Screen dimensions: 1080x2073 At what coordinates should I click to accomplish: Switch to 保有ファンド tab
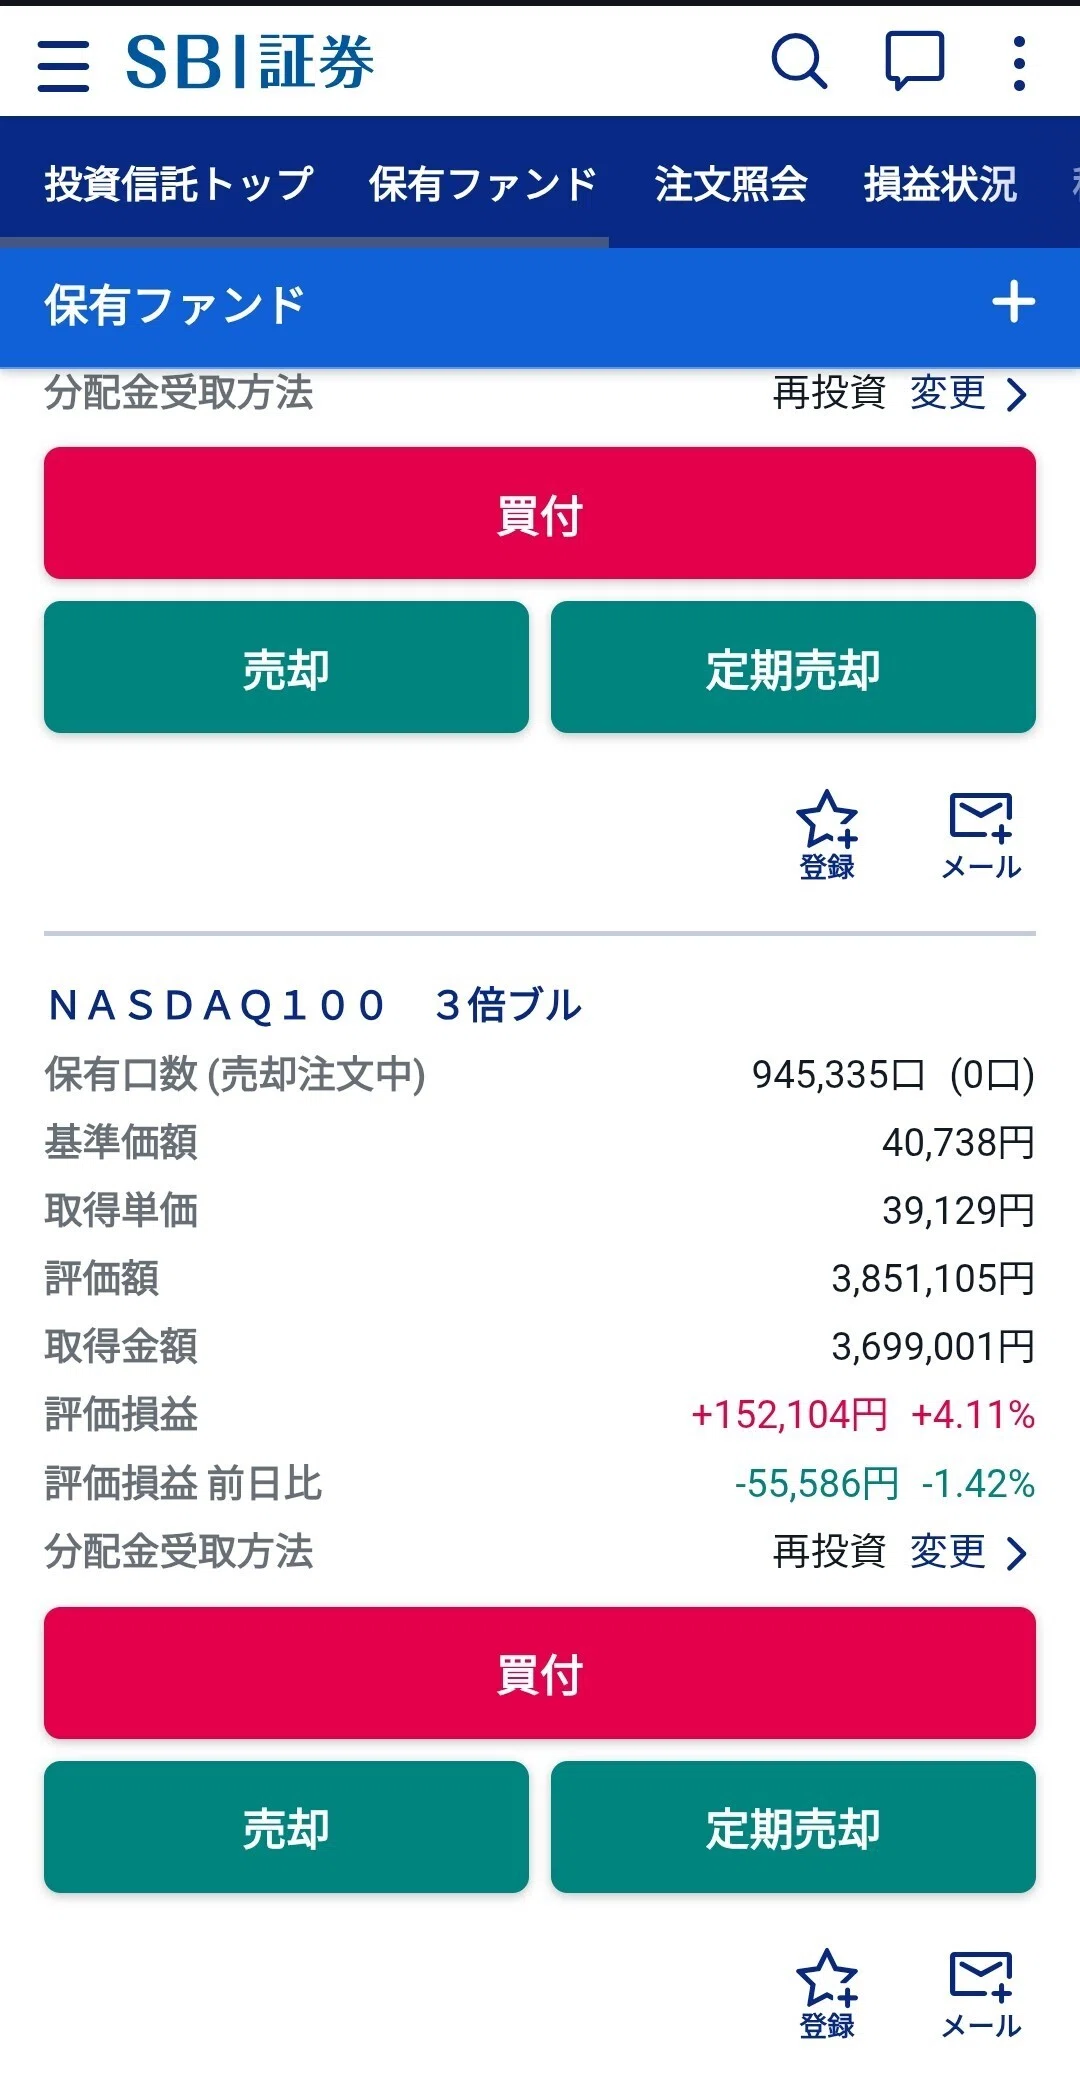pyautogui.click(x=483, y=183)
